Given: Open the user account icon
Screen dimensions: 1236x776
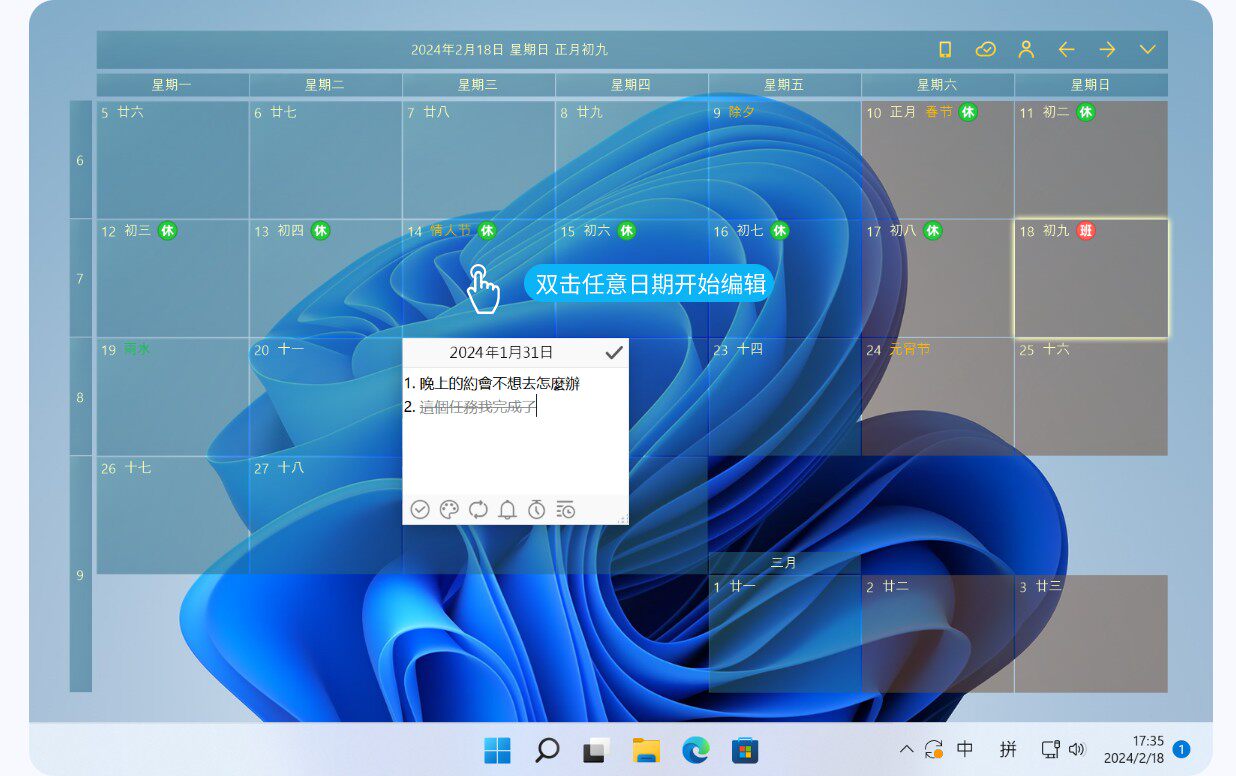Looking at the screenshot, I should point(1026,49).
